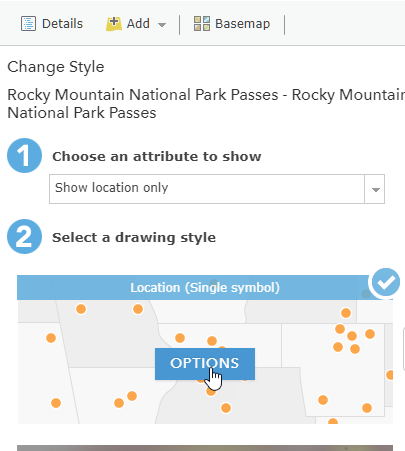Click the Rocky Mountain National Park Passes title
This screenshot has width=405, height=451.
coord(206,104)
